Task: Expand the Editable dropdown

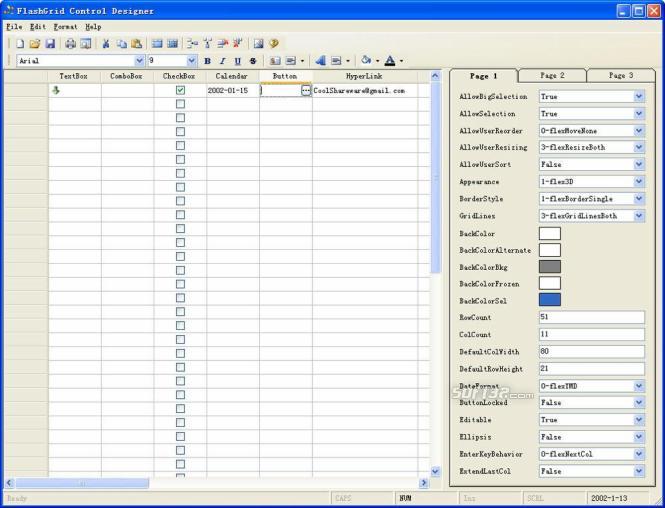Action: [x=639, y=420]
